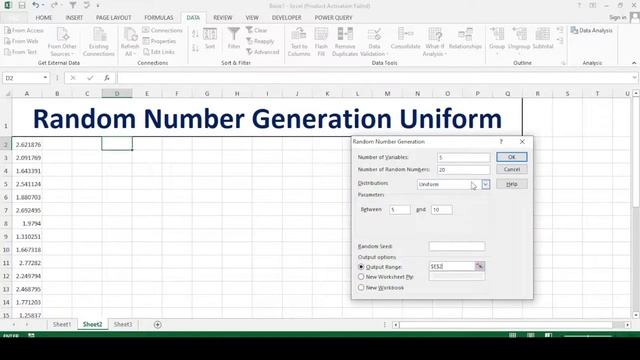Screen dimensions: 640x360
Task: Switch to PAGE LAYOUT tab
Action: coord(113,18)
